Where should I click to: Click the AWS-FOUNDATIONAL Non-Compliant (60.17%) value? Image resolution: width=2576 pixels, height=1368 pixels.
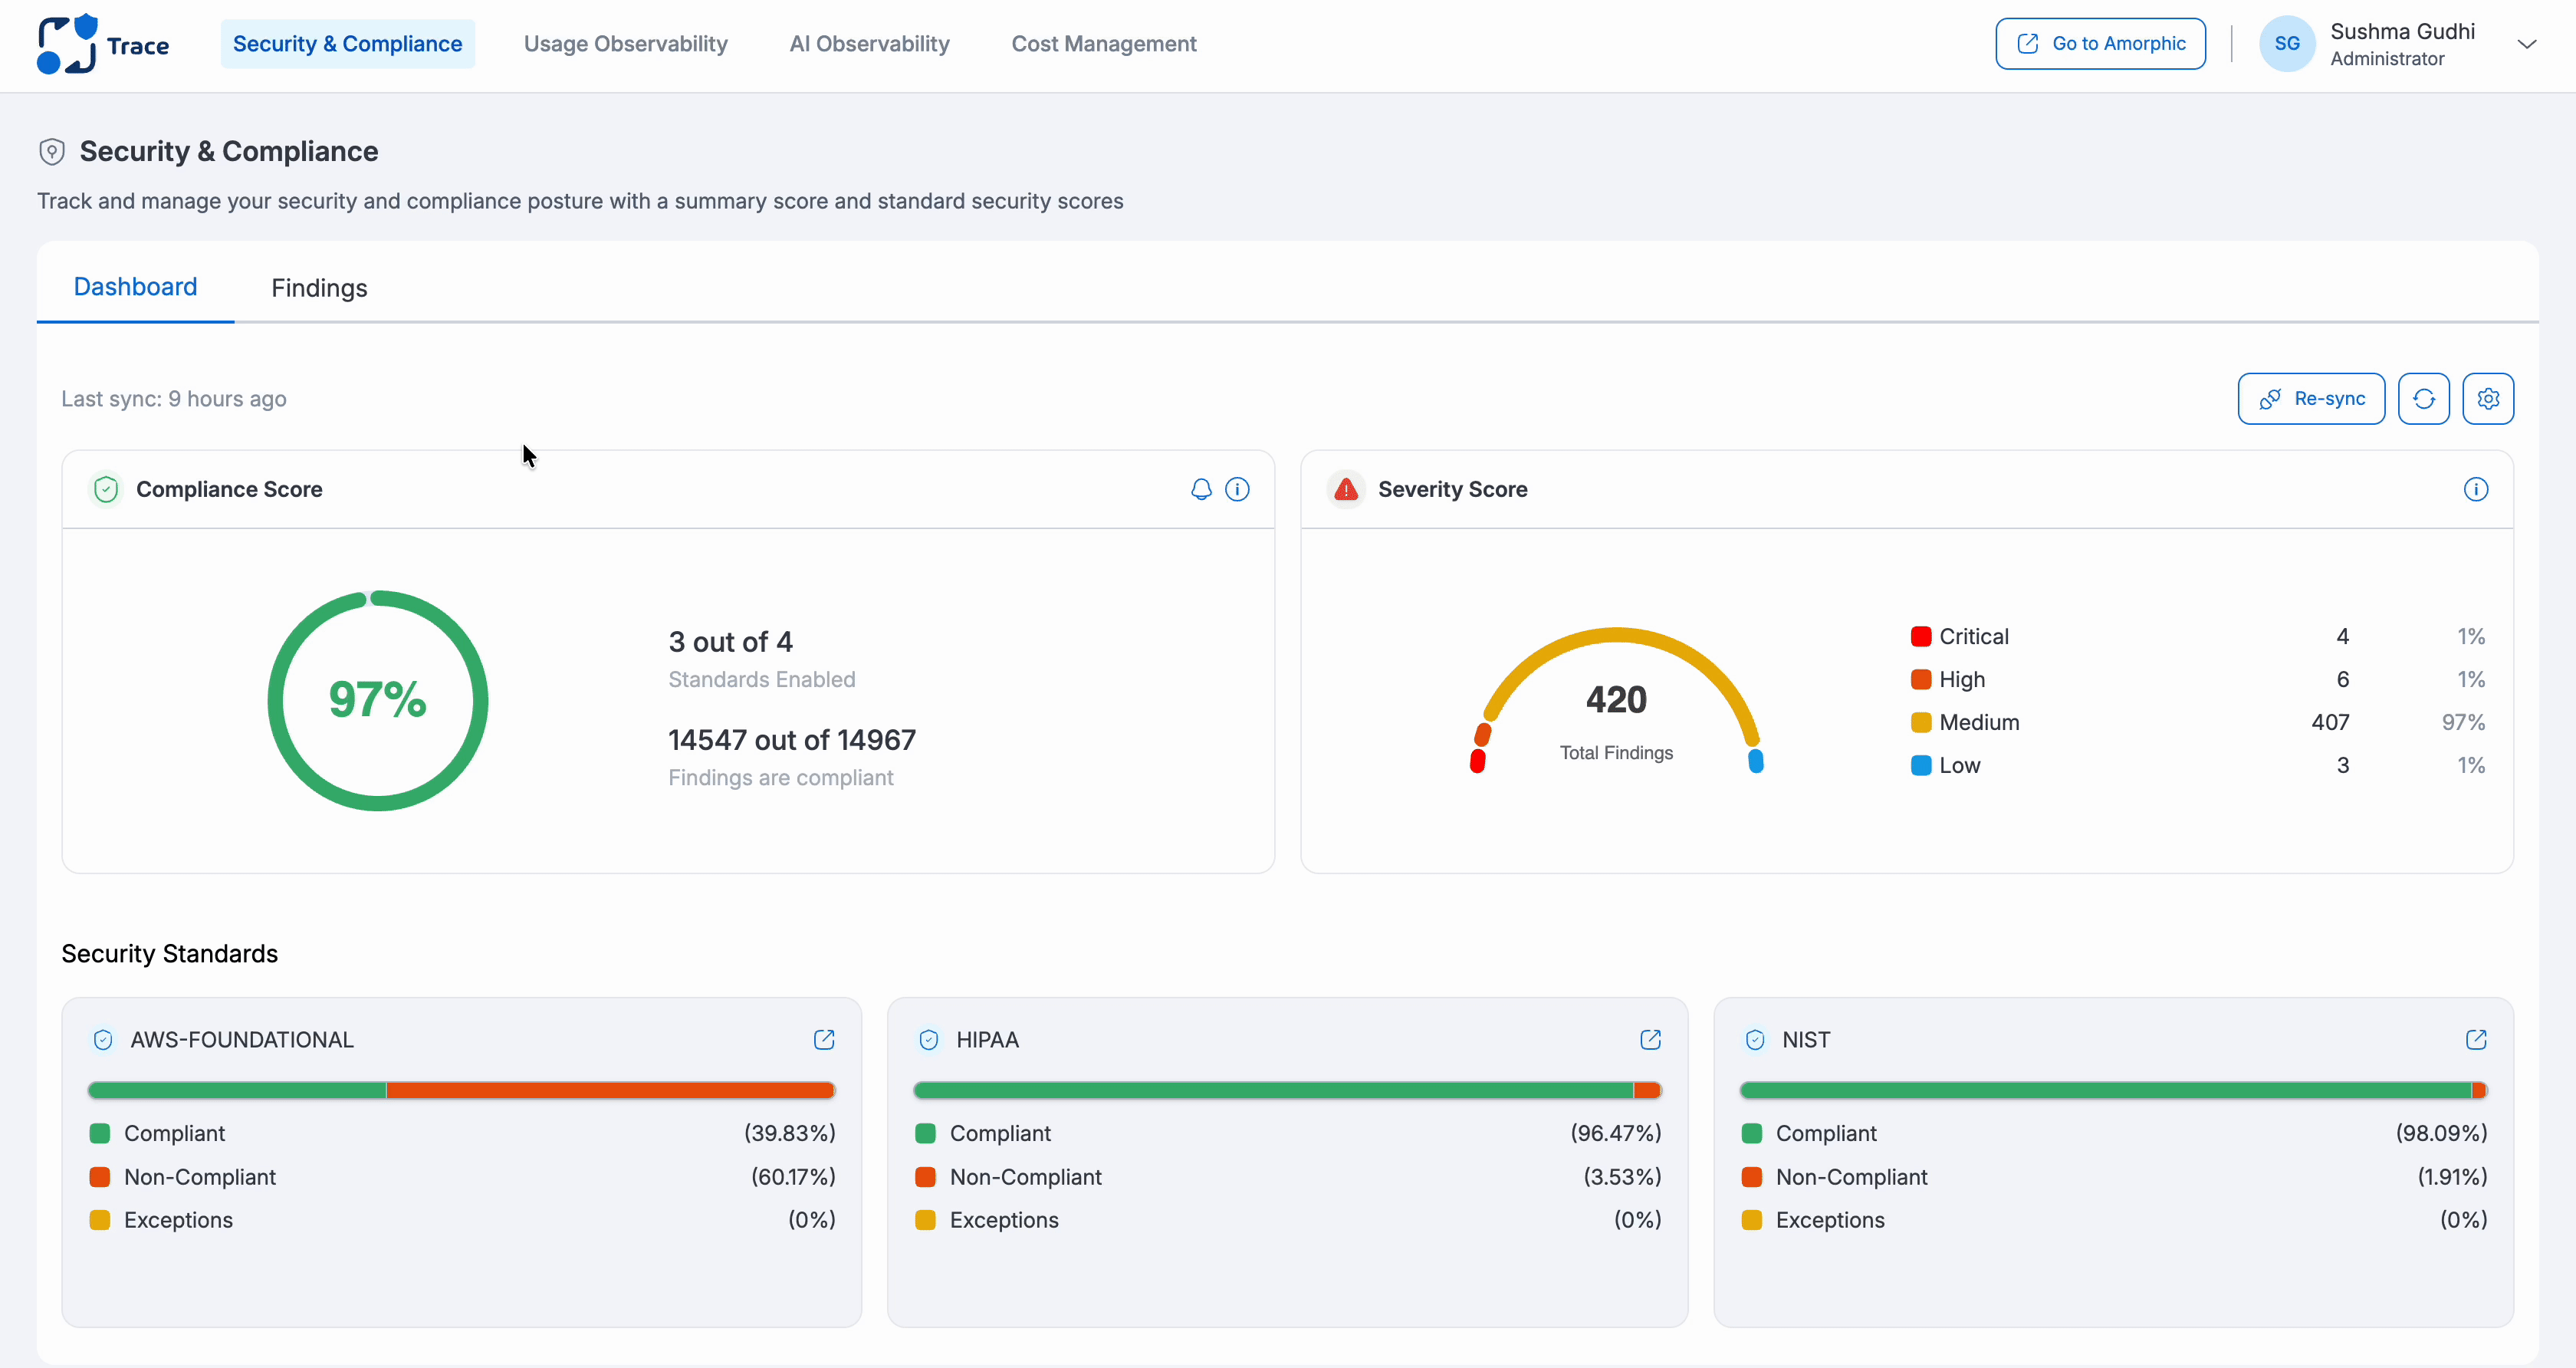793,1177
